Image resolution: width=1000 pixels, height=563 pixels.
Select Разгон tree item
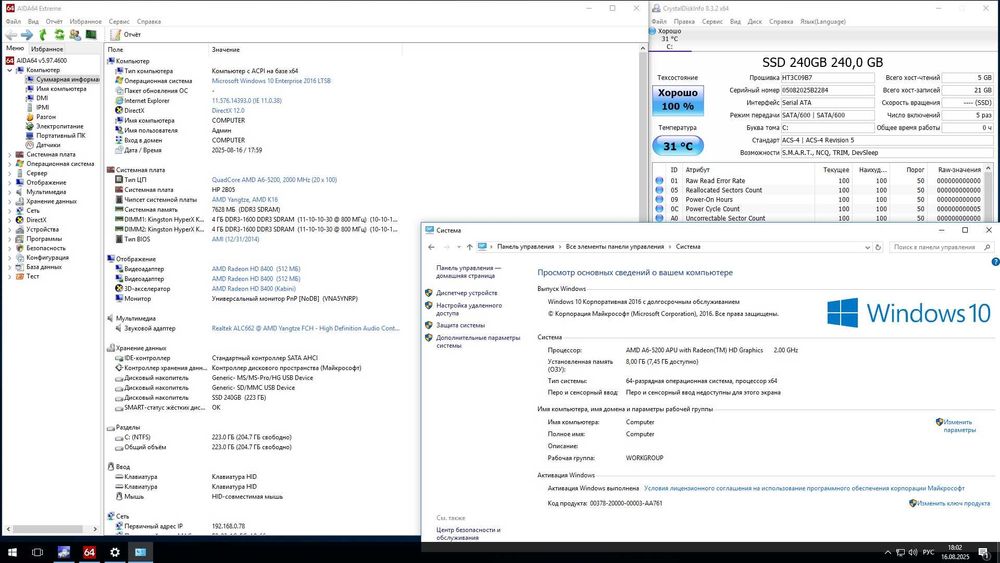pos(46,117)
